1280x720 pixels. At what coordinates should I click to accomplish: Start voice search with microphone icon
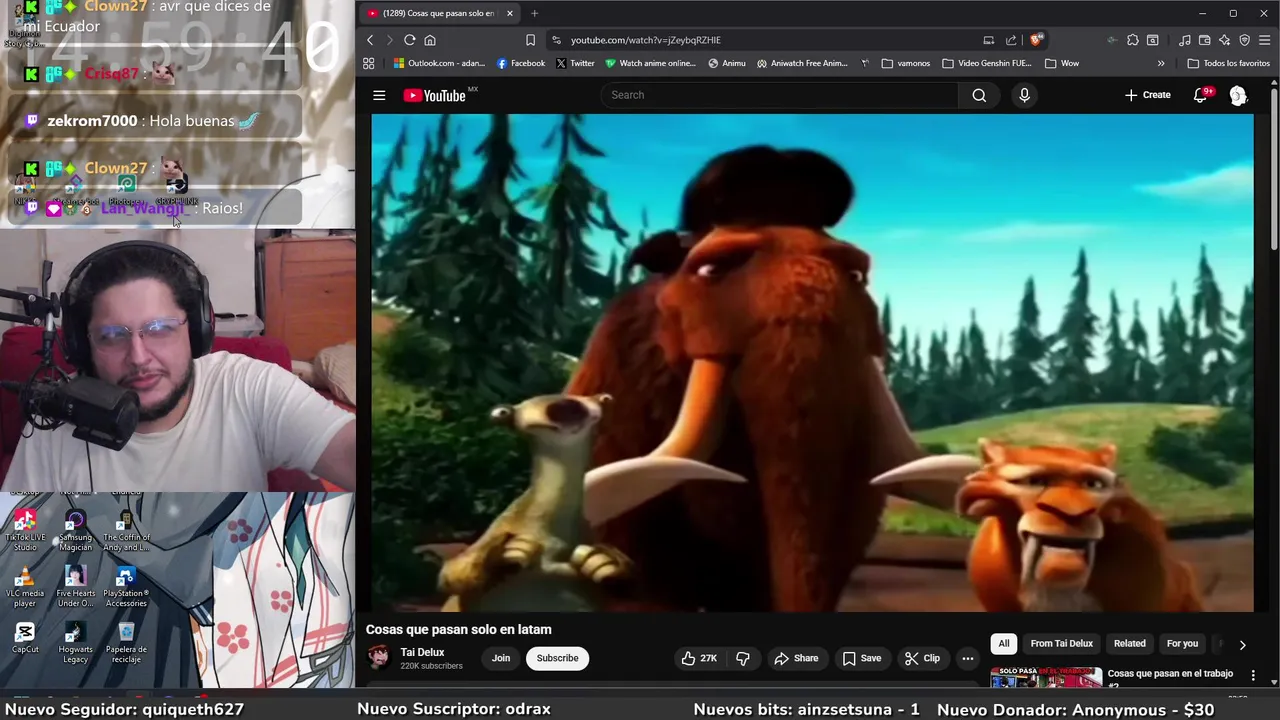pos(1024,95)
